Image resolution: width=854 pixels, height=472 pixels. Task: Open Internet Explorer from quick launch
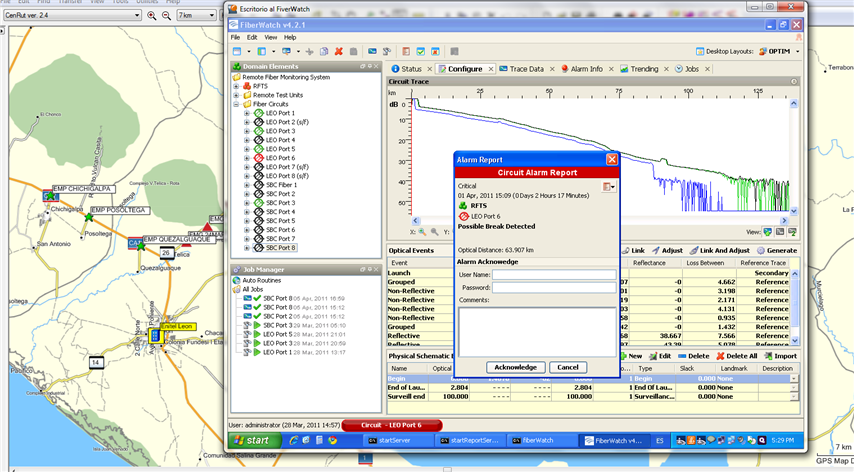pos(294,440)
